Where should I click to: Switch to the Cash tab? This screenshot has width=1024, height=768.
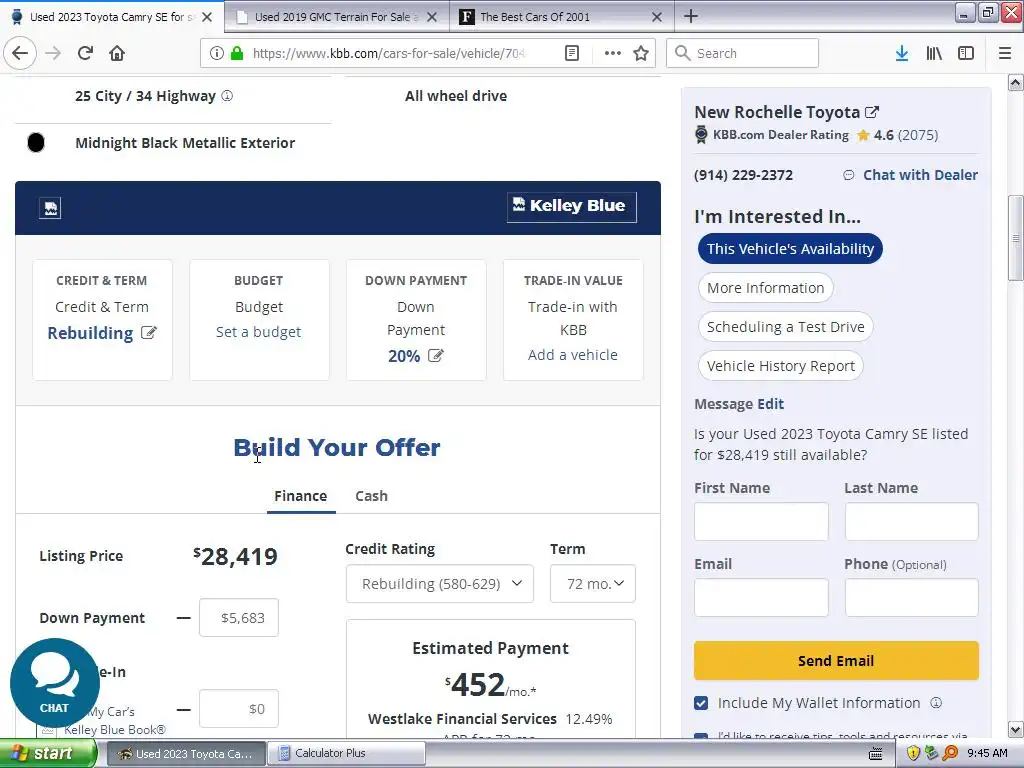(372, 496)
